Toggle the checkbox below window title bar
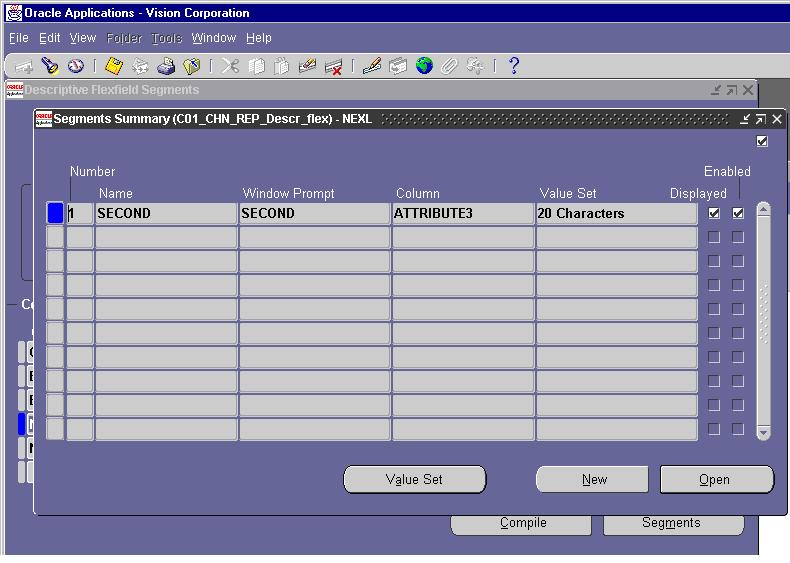Screen dimensions: 790x563 tap(762, 141)
